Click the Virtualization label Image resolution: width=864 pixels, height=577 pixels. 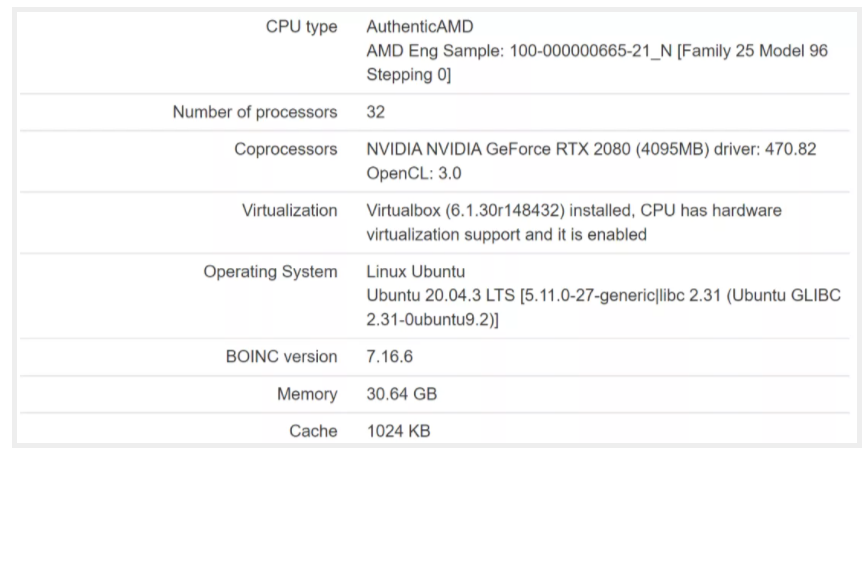tap(289, 211)
